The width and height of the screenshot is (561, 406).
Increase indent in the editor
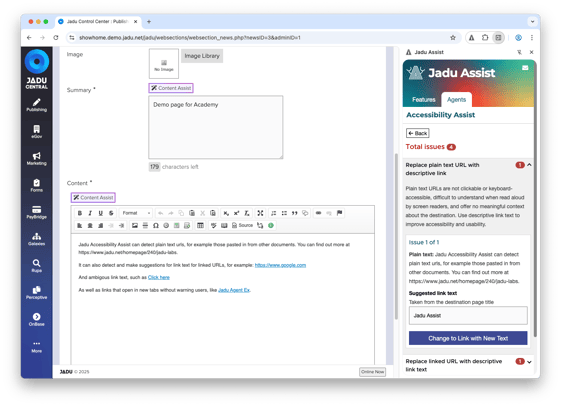[x=122, y=226]
